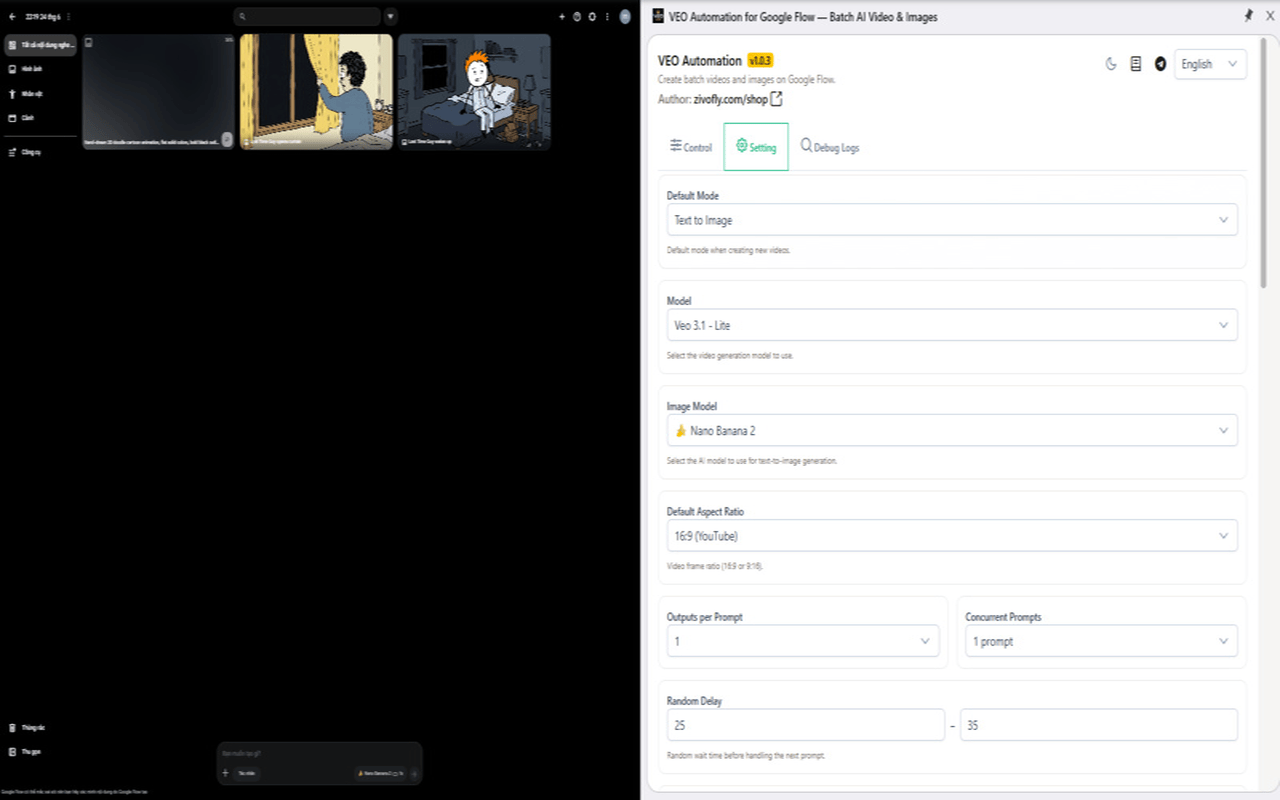The width and height of the screenshot is (1280, 800).
Task: Select the first item in Flow's left sidebar
Action: [x=40, y=45]
